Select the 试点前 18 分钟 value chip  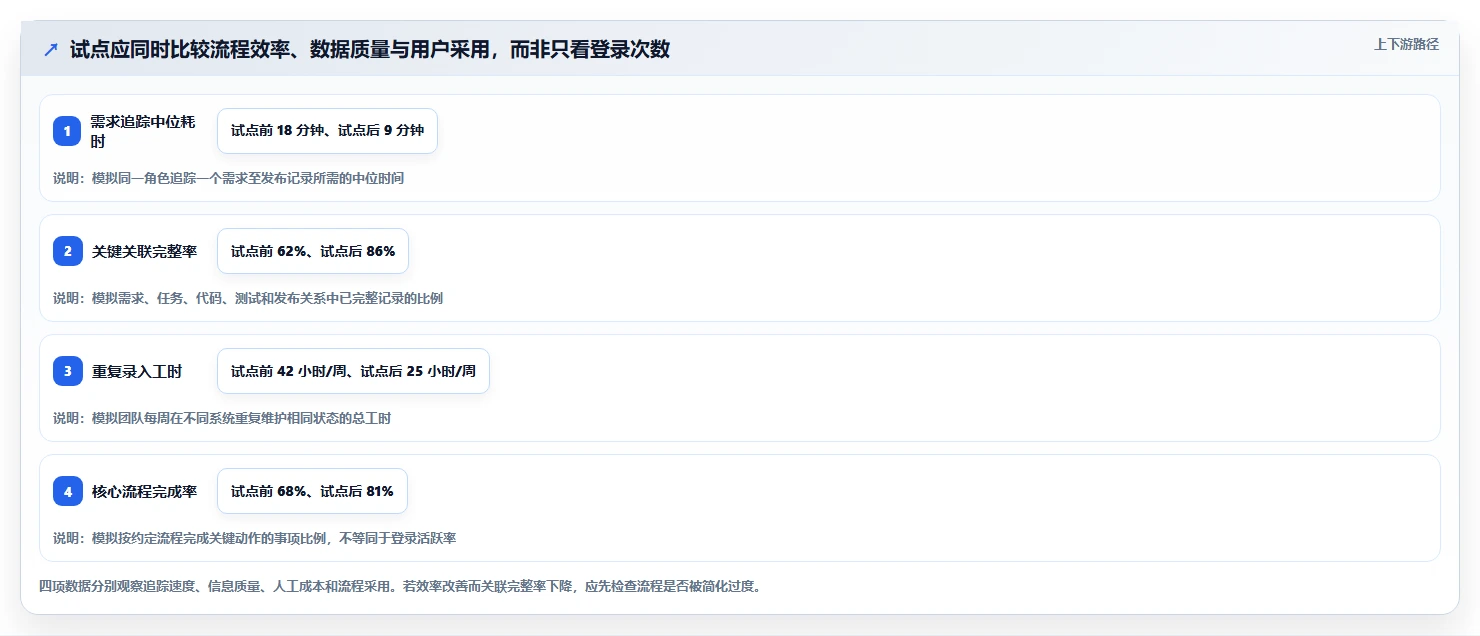pos(327,131)
